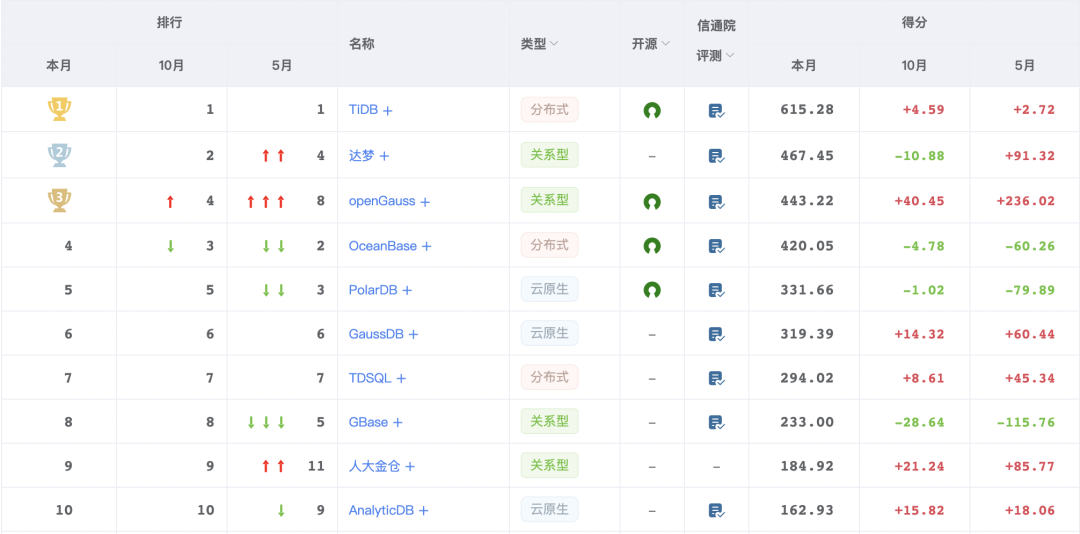Click the plus icon next to openGauss

click(x=425, y=202)
